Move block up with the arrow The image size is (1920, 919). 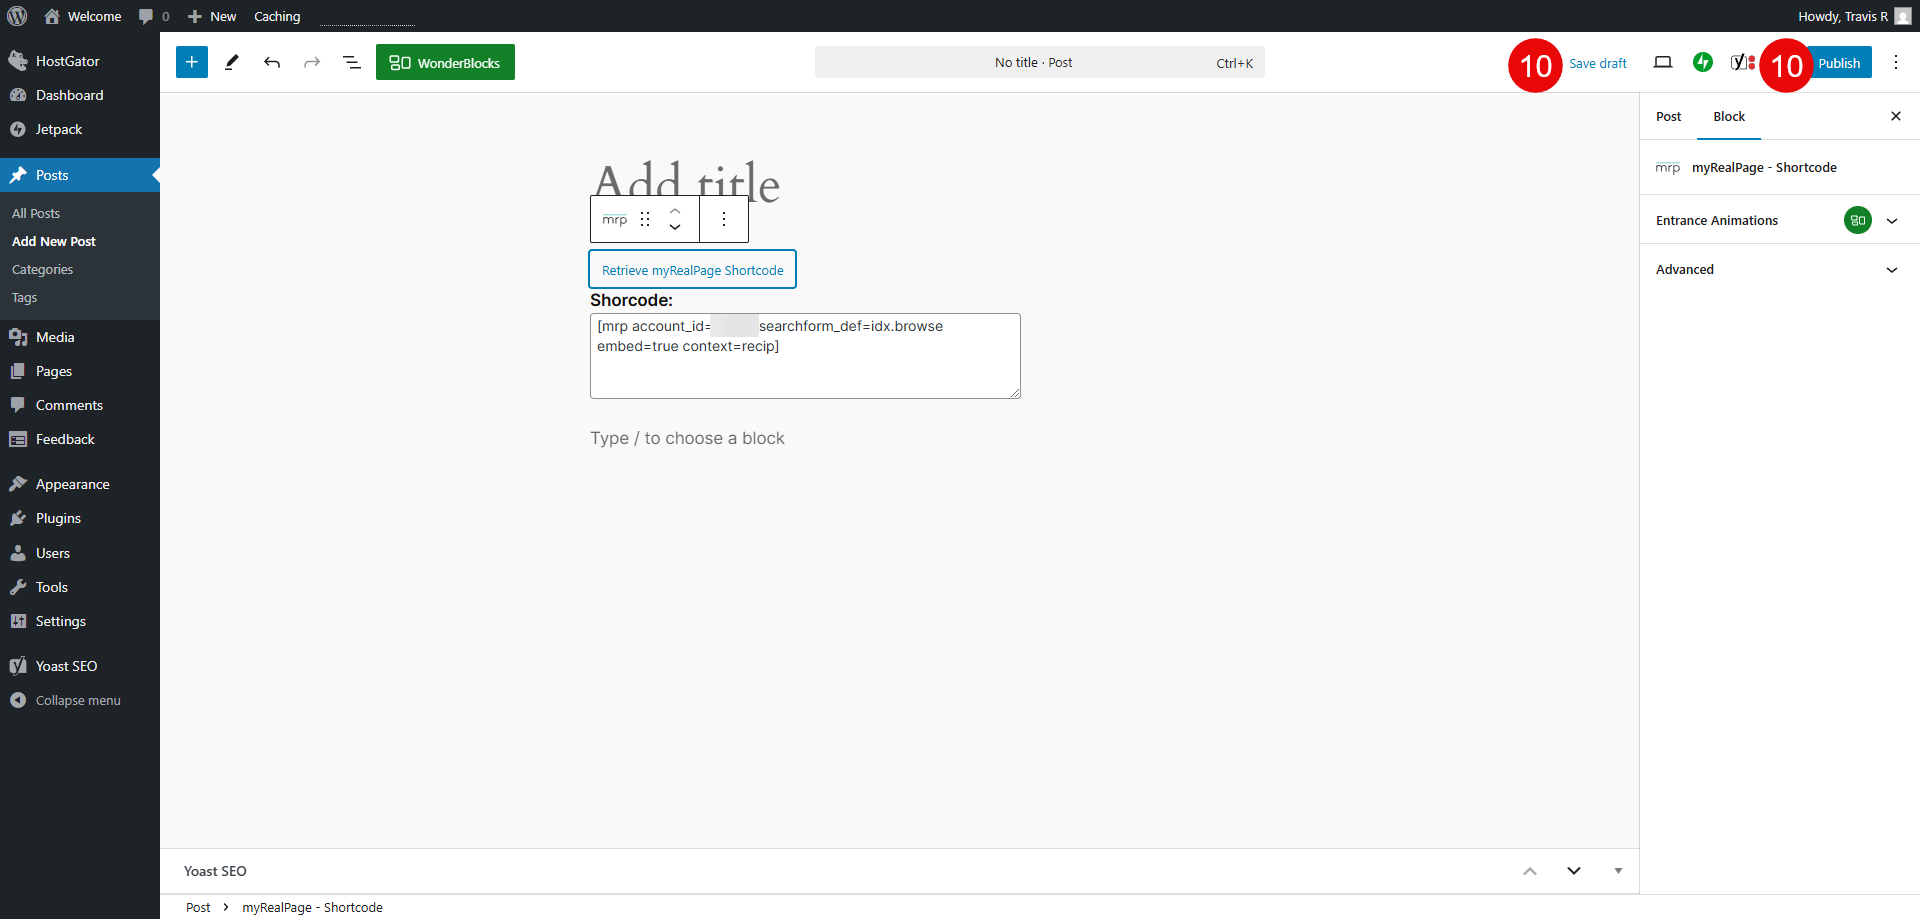tap(675, 211)
